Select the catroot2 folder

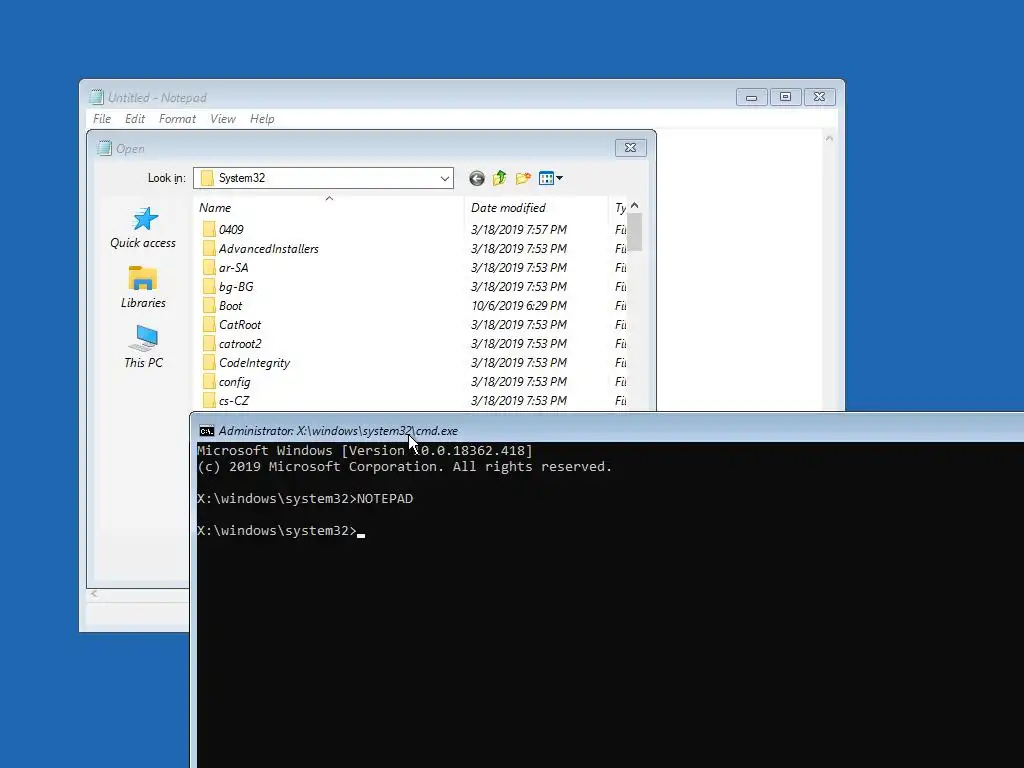point(240,344)
